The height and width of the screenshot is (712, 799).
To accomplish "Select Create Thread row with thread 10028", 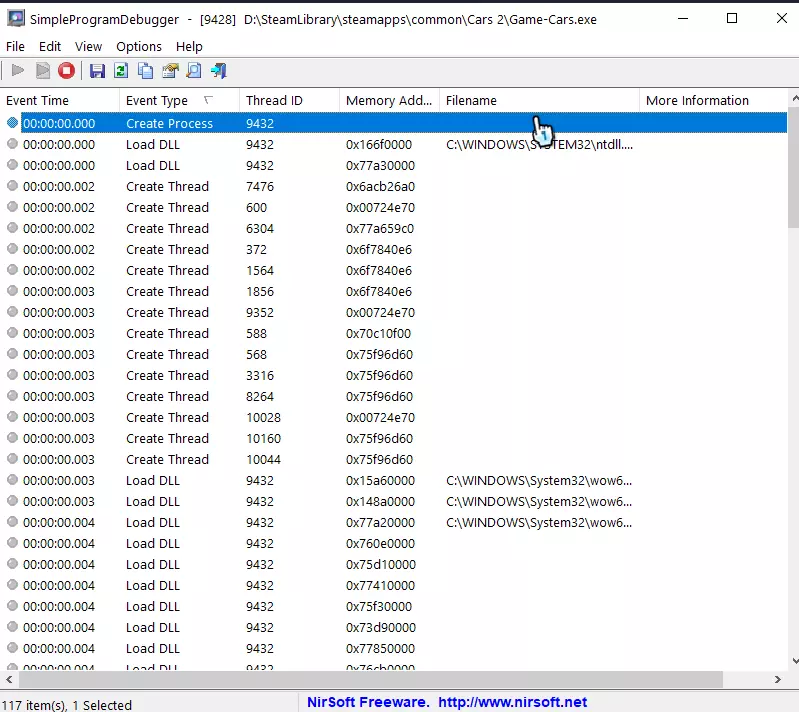I will coord(167,418).
